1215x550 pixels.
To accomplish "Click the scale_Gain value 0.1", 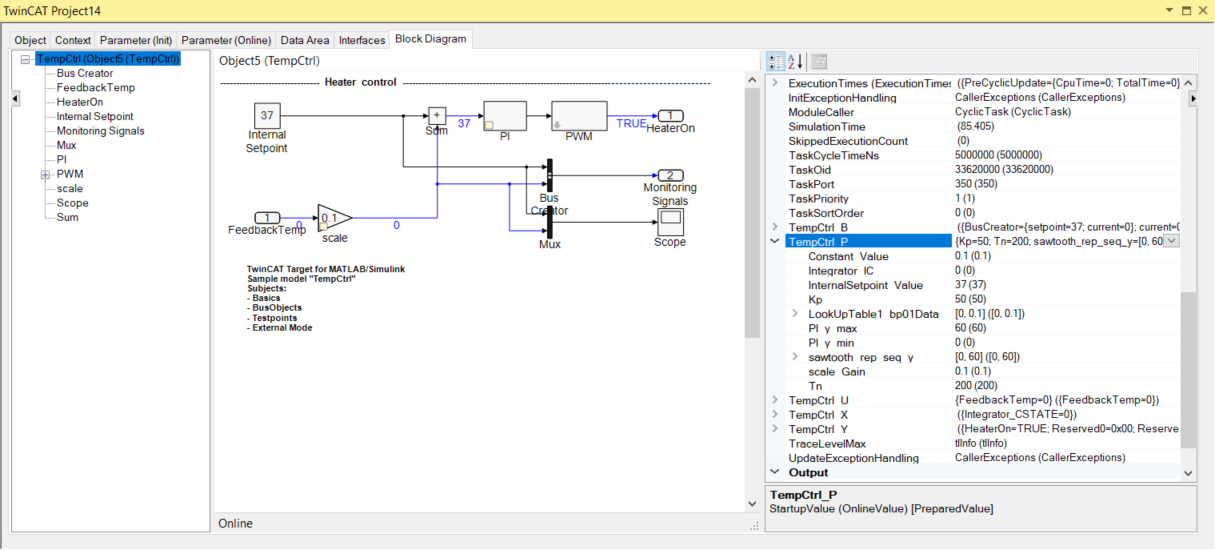I will tap(1066, 371).
